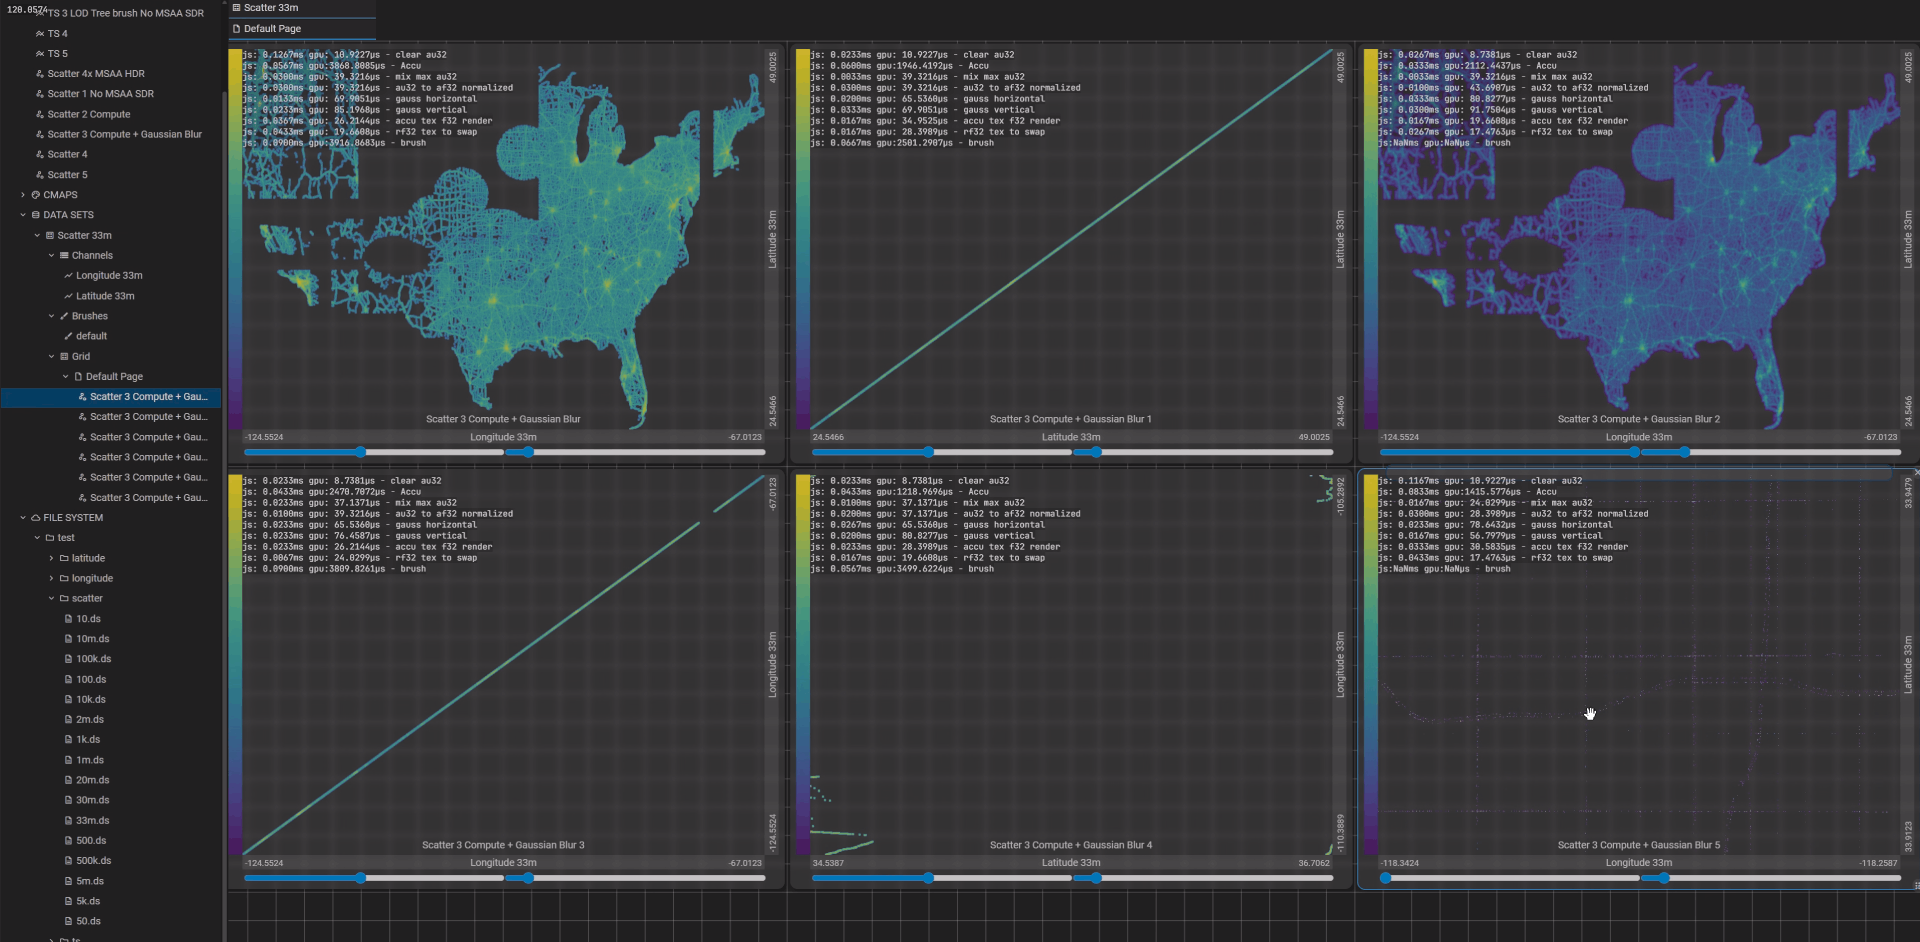Close the Gaussian Blur 5 plot panel
Viewport: 1920px width, 942px height.
tap(1916, 472)
